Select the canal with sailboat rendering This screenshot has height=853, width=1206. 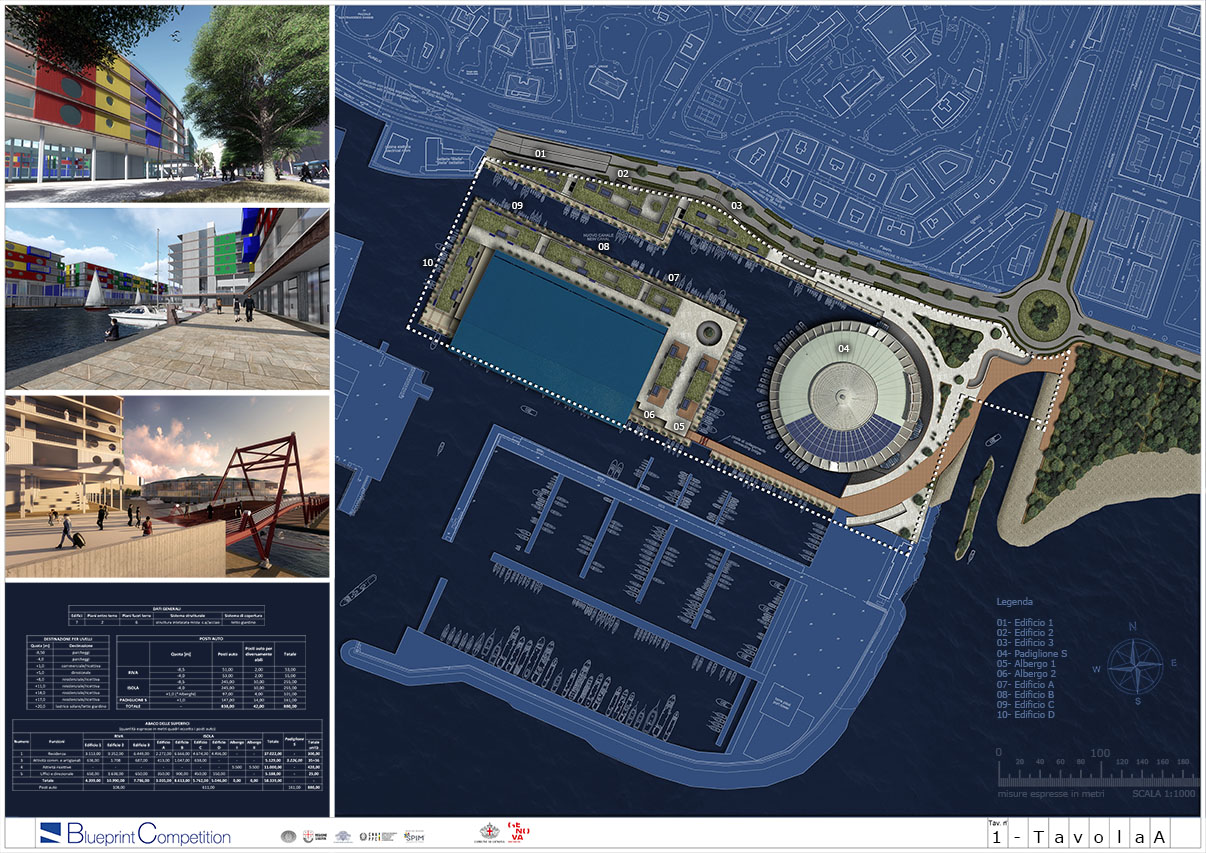coord(167,298)
